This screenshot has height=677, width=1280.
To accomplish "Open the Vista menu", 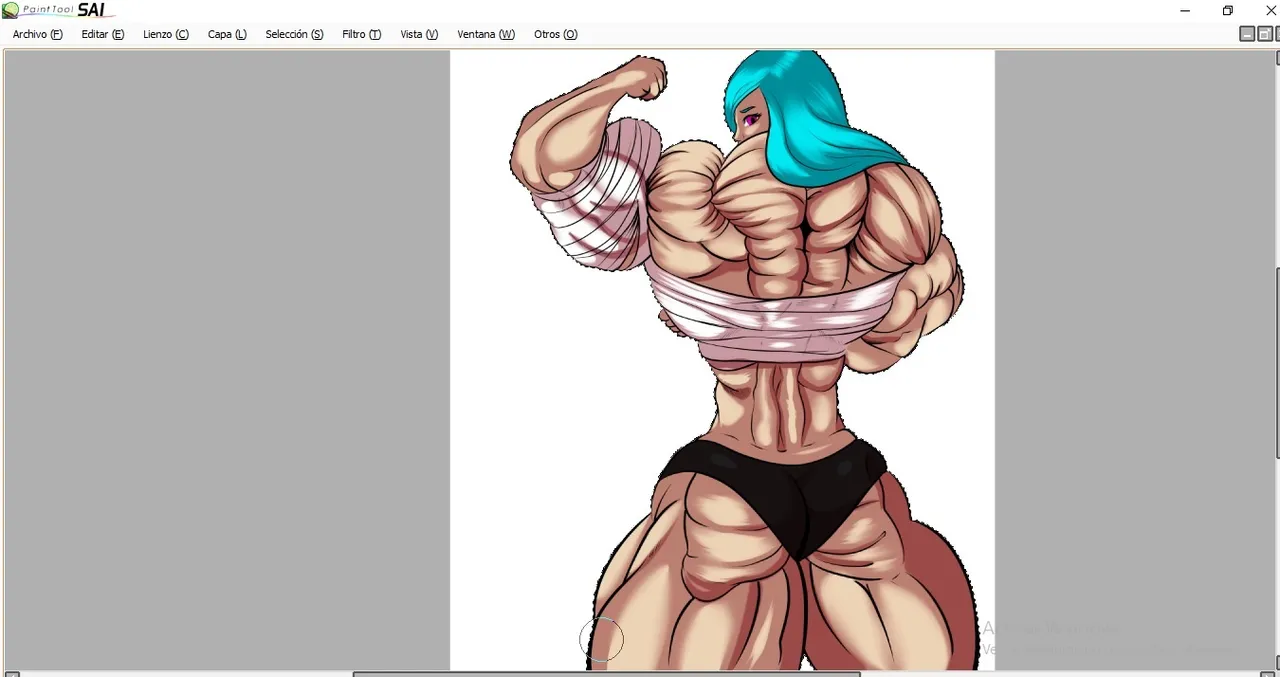I will [419, 34].
